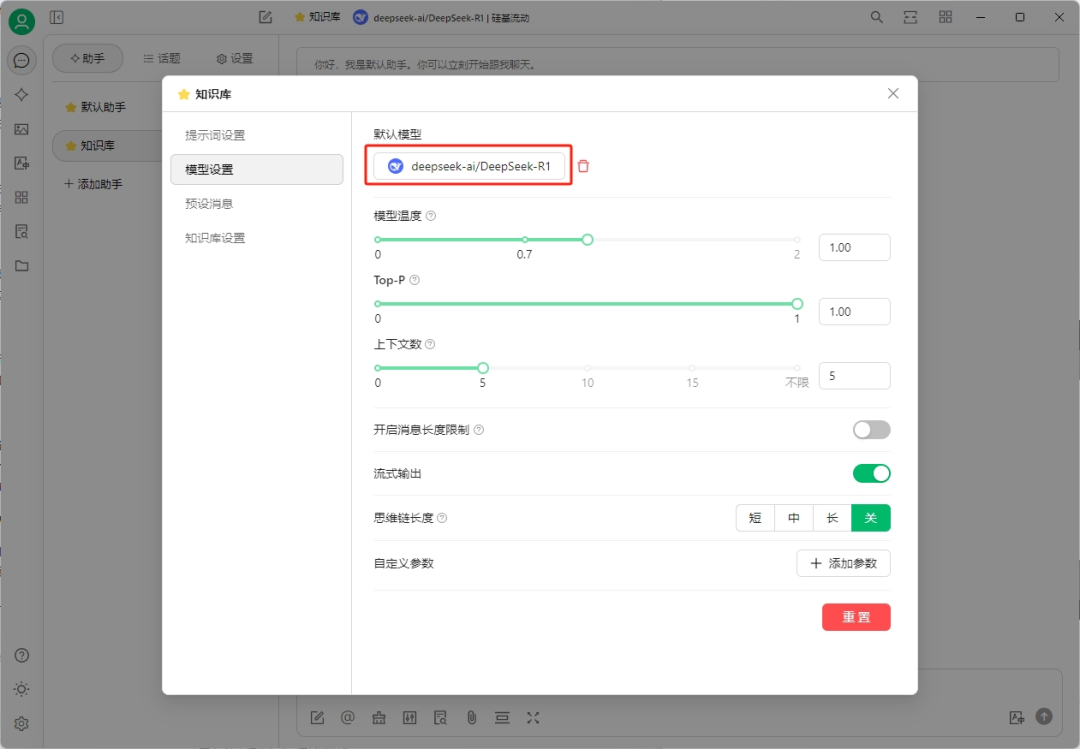Click the Top-P value field 1.00
Screen dimensions: 1080x749
tap(854, 311)
